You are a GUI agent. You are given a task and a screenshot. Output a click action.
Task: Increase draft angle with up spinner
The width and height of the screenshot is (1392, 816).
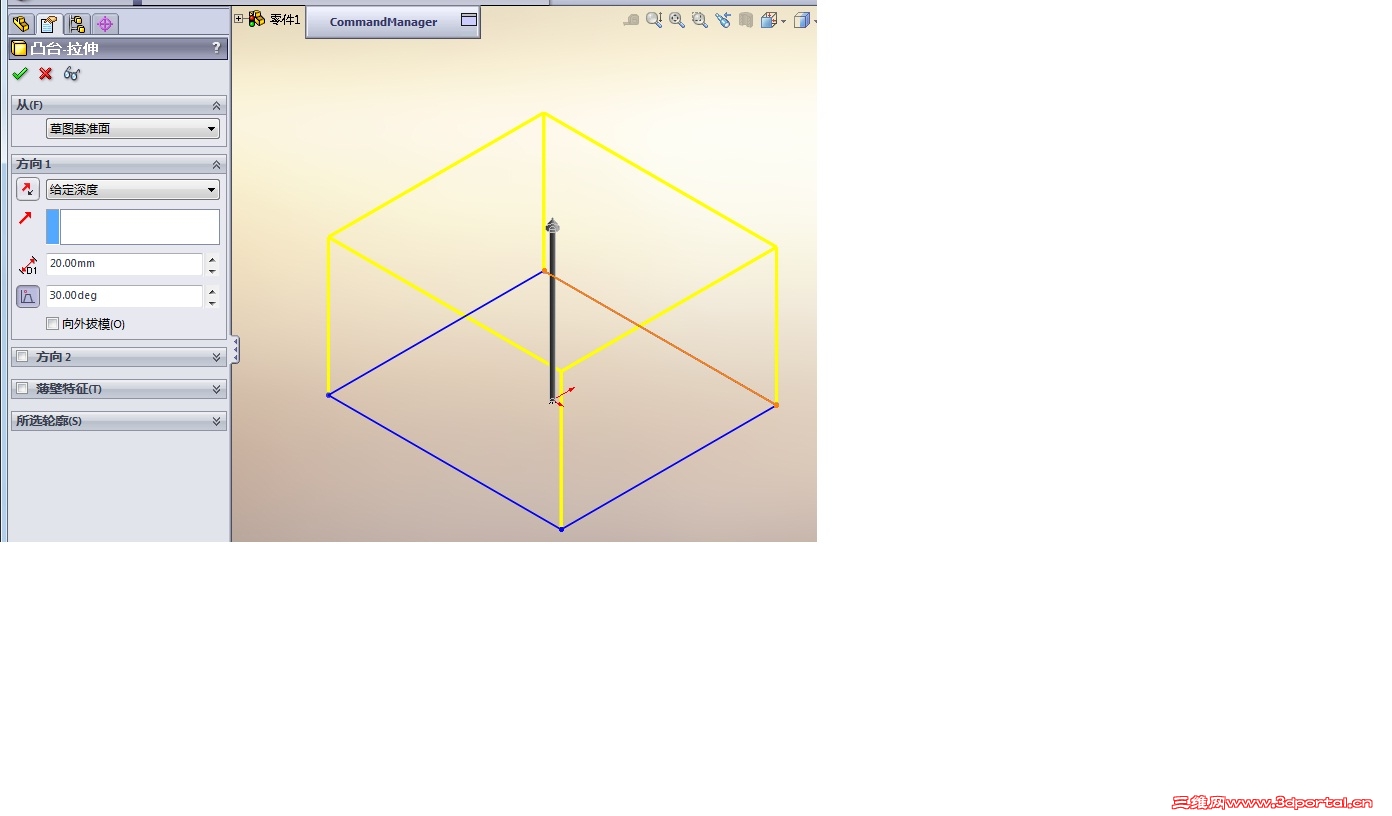point(212,291)
